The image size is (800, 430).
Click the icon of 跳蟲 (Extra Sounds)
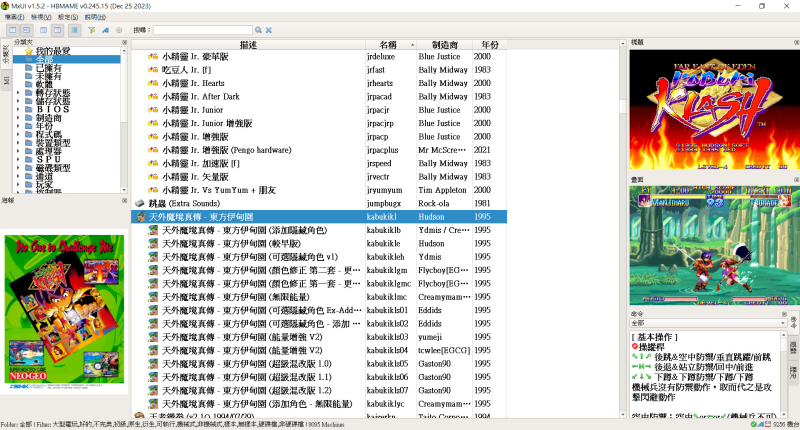tap(140, 204)
